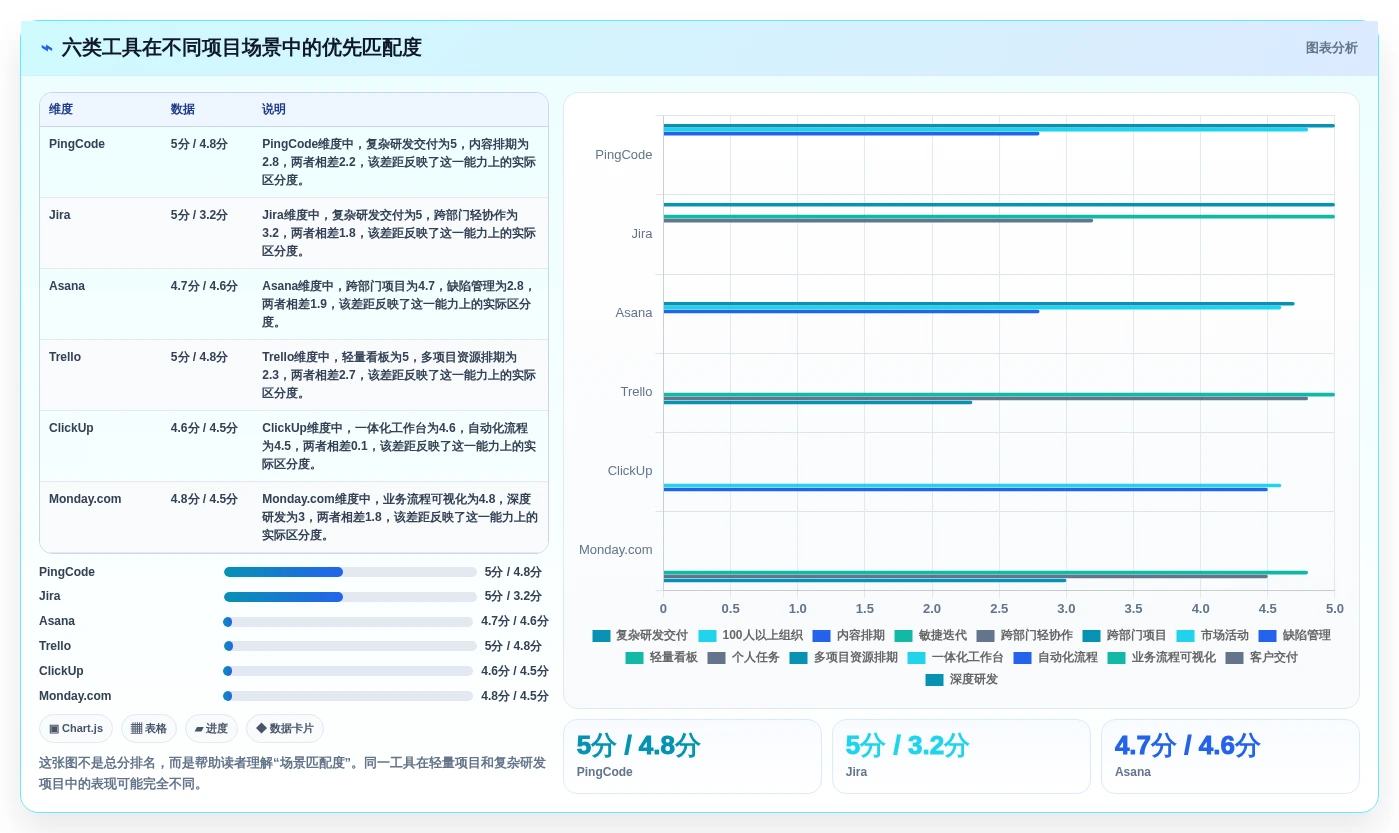
Task: Toggle the 100人以上组织 legend entry
Action: pos(750,636)
